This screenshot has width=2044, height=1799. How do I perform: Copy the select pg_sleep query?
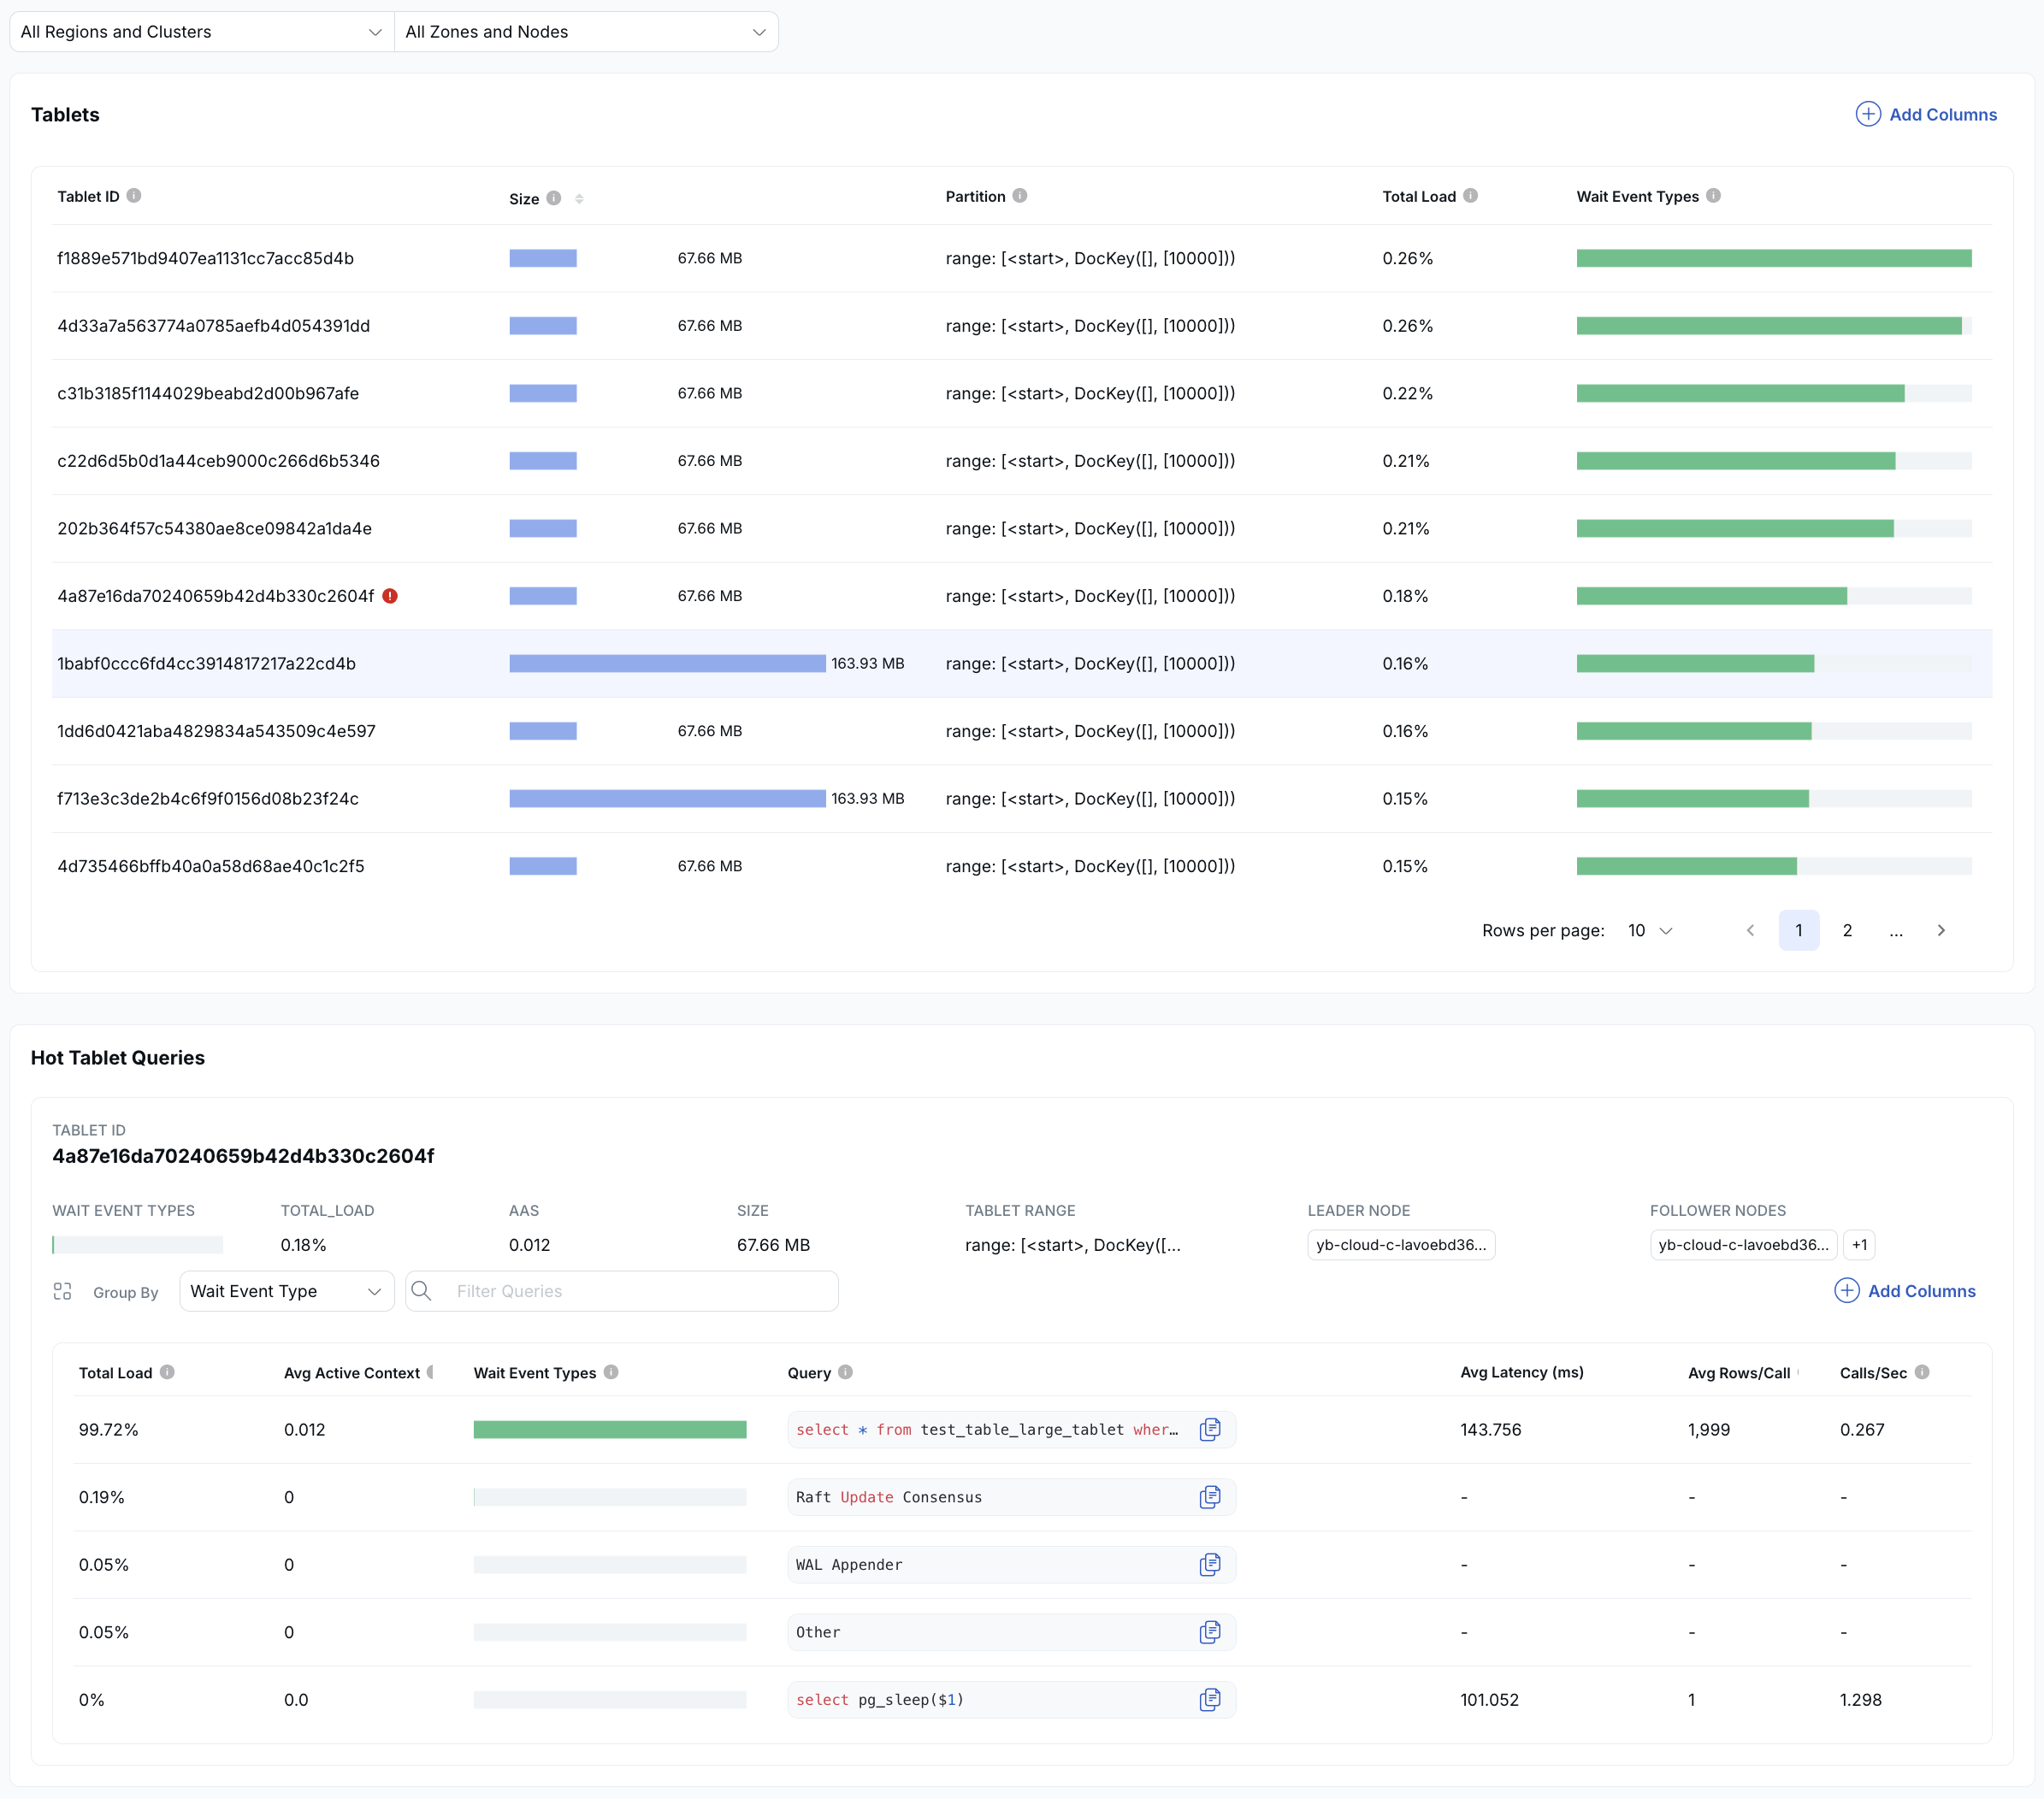(x=1209, y=1700)
